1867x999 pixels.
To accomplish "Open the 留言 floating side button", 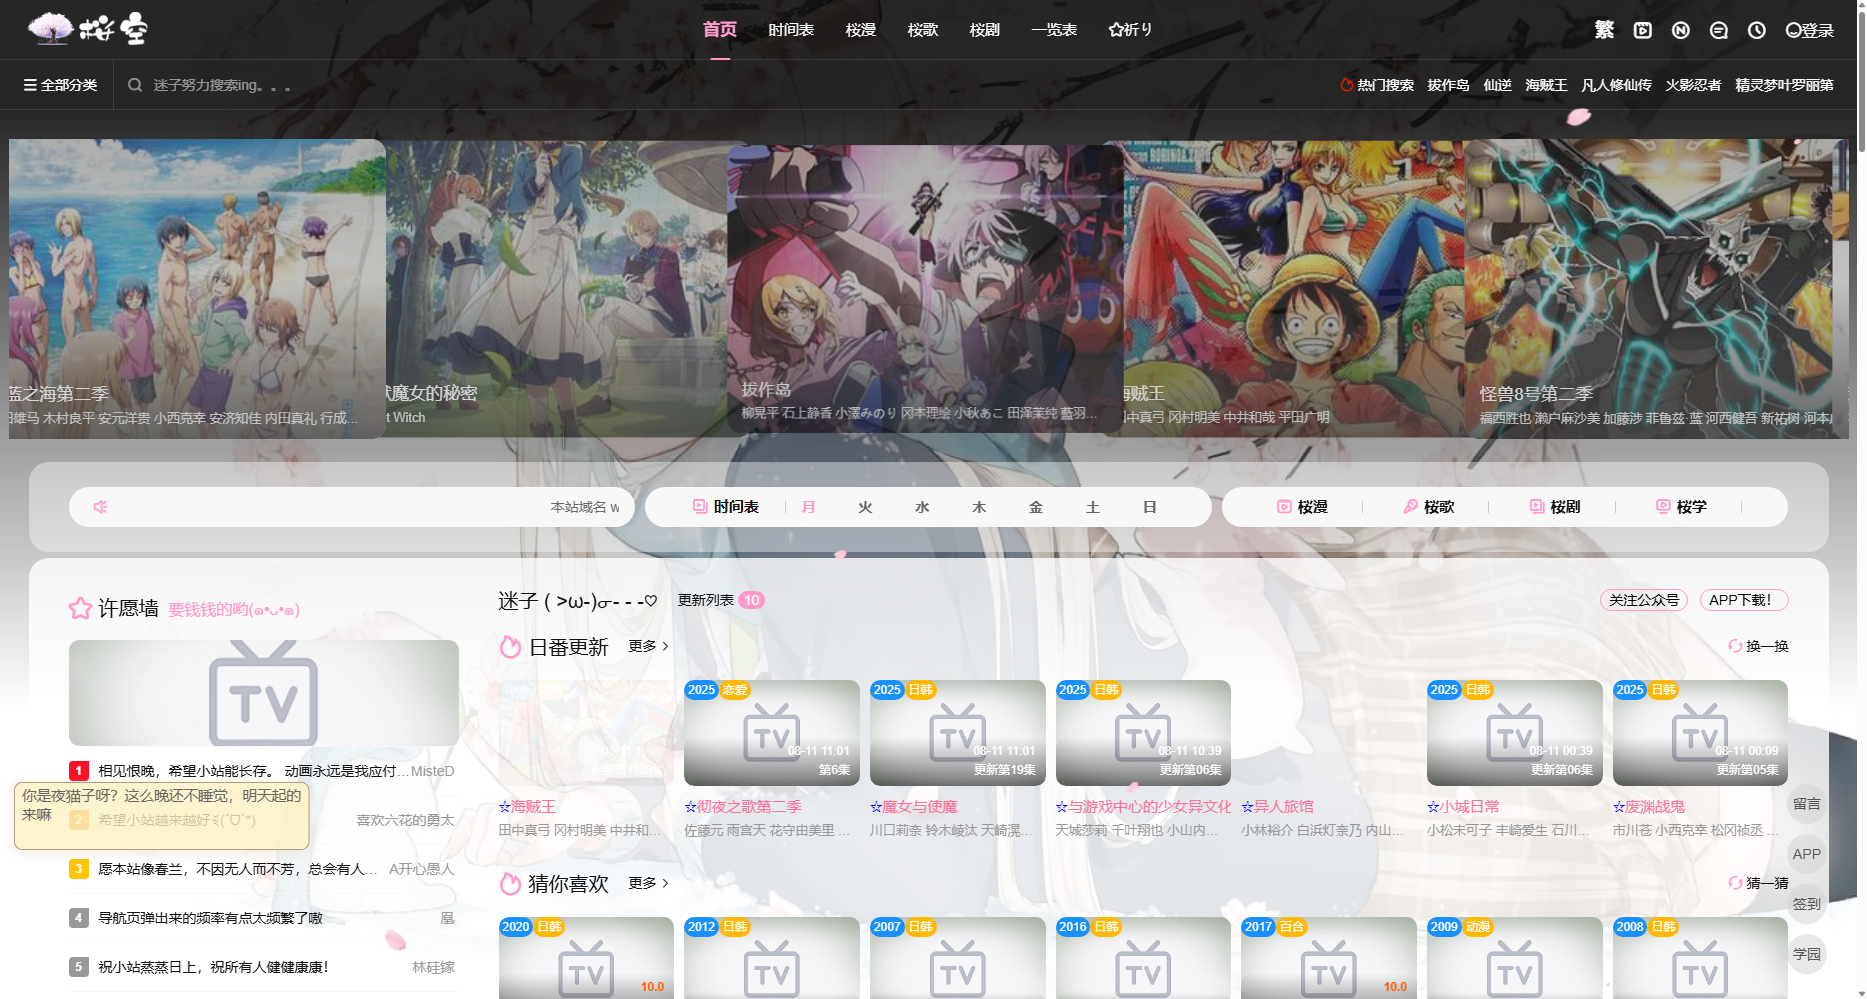I will click(1806, 804).
